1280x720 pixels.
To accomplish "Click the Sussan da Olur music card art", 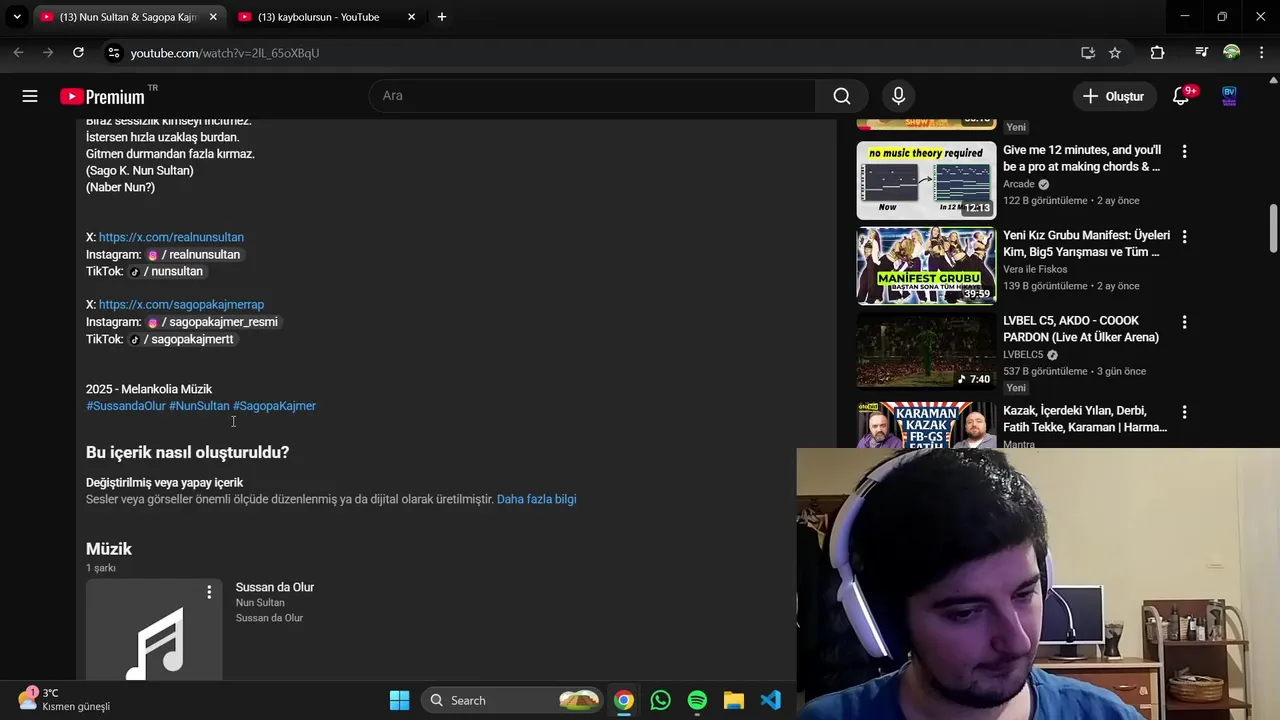I will tap(154, 630).
